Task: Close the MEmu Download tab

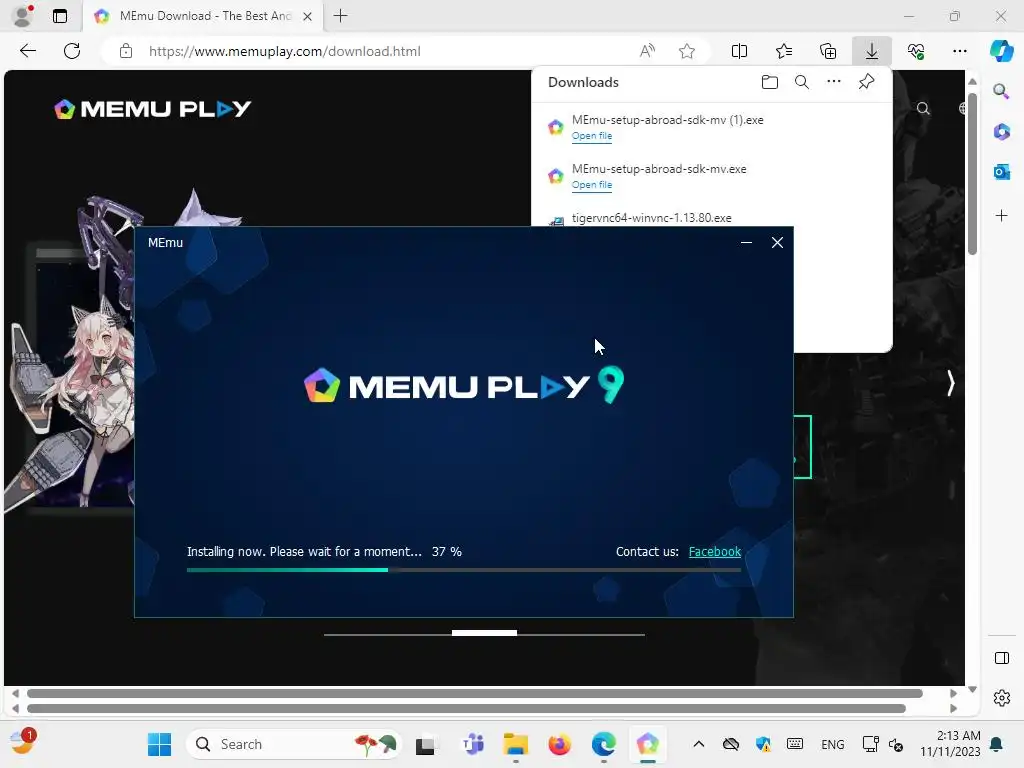Action: coord(307,16)
